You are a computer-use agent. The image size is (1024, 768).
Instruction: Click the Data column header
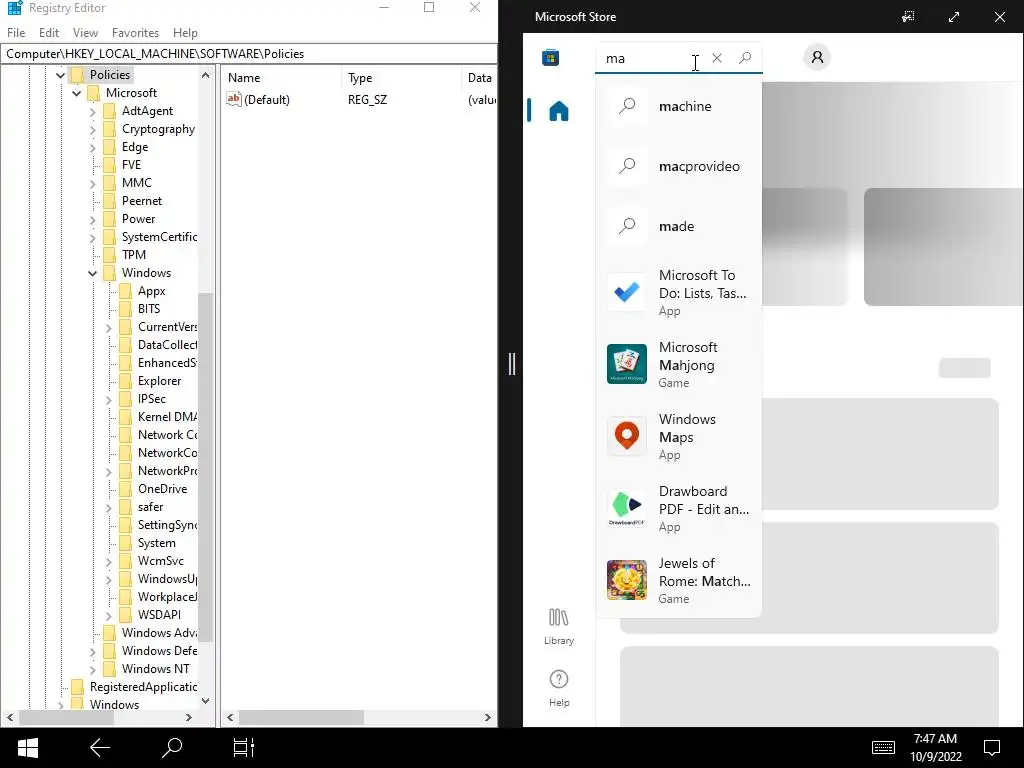[479, 78]
